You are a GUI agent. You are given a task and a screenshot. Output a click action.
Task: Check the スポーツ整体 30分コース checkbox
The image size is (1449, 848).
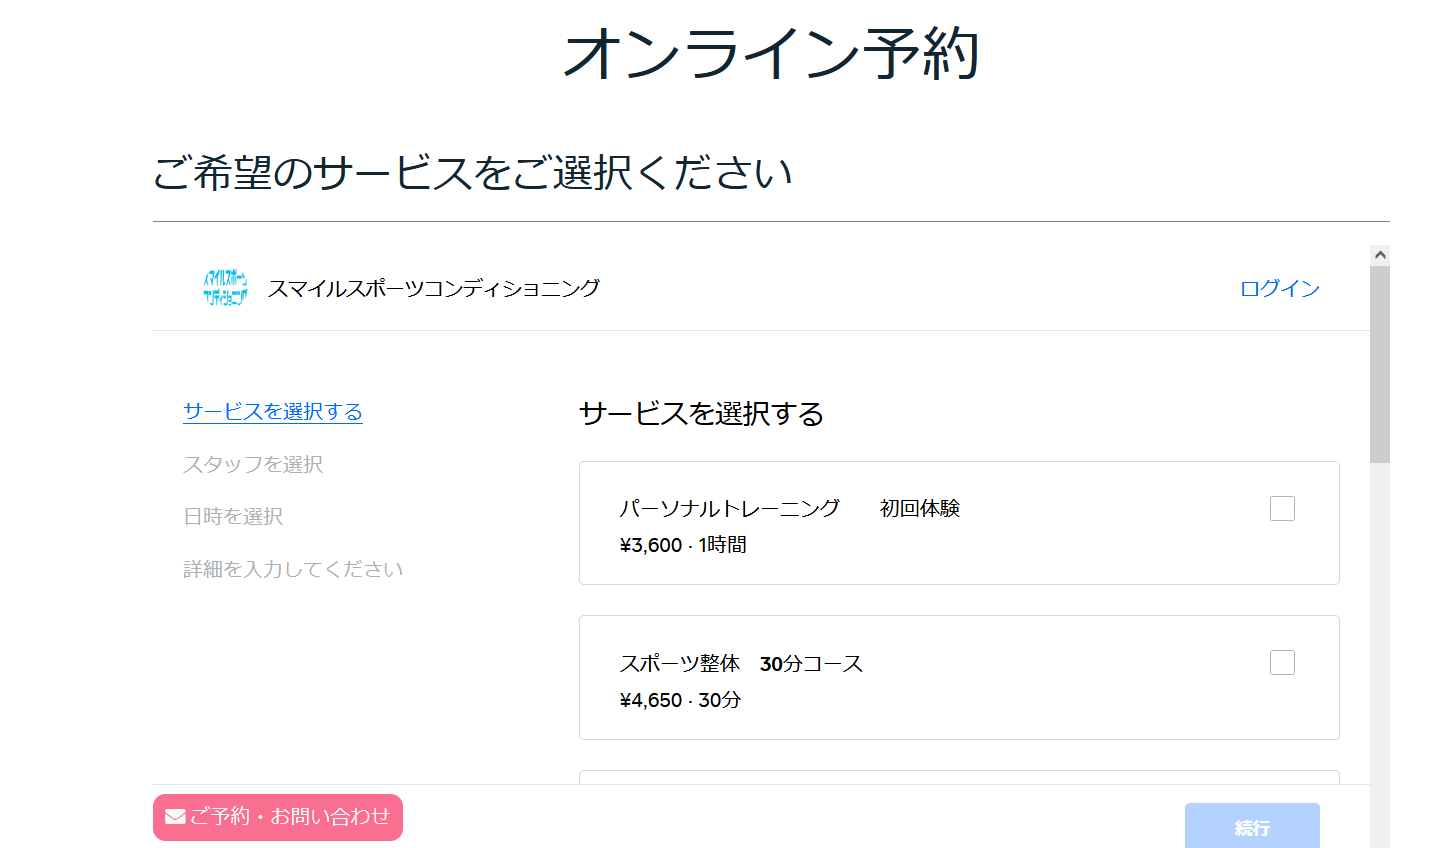[x=1282, y=662]
